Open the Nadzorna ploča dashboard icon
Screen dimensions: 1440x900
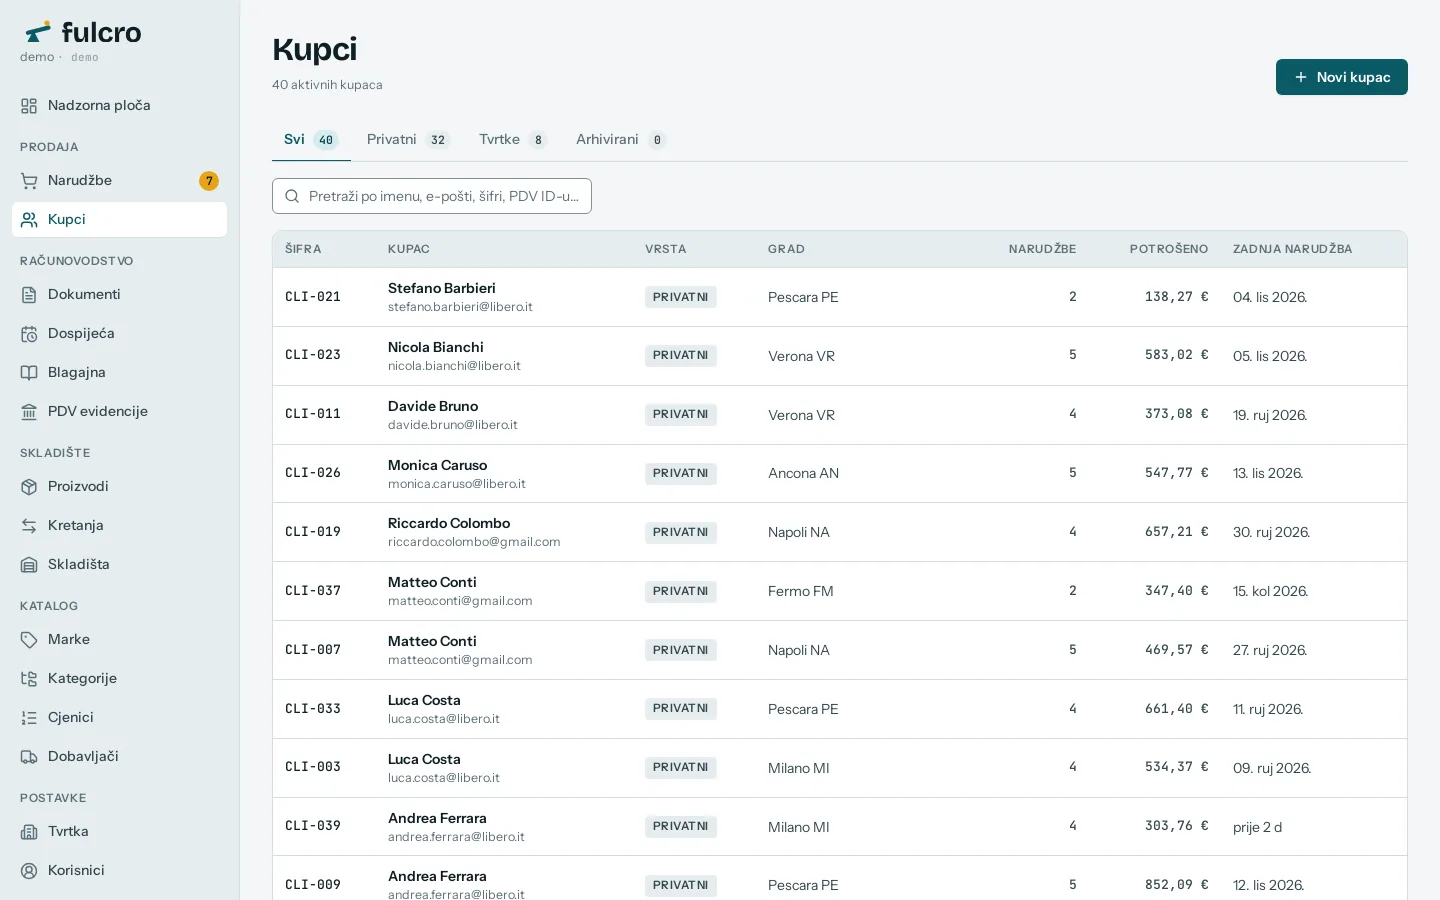pos(29,106)
